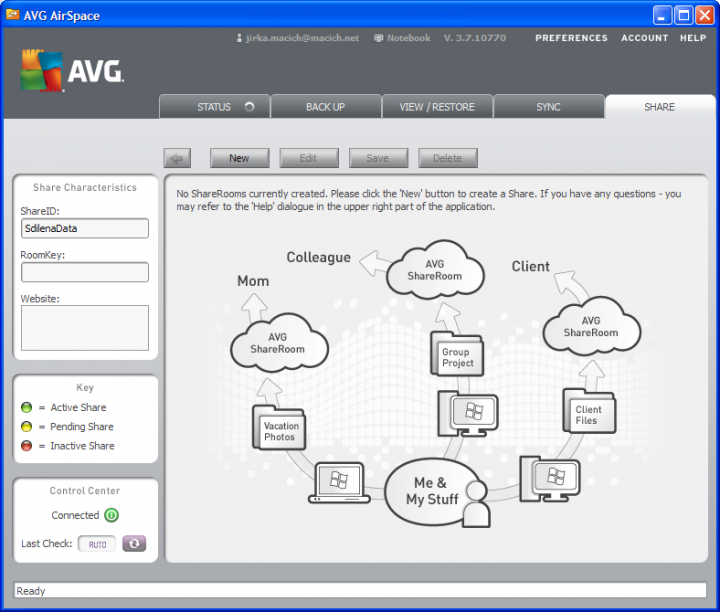Click the Vacation Photos folder icon
The height and width of the screenshot is (612, 720).
(279, 427)
